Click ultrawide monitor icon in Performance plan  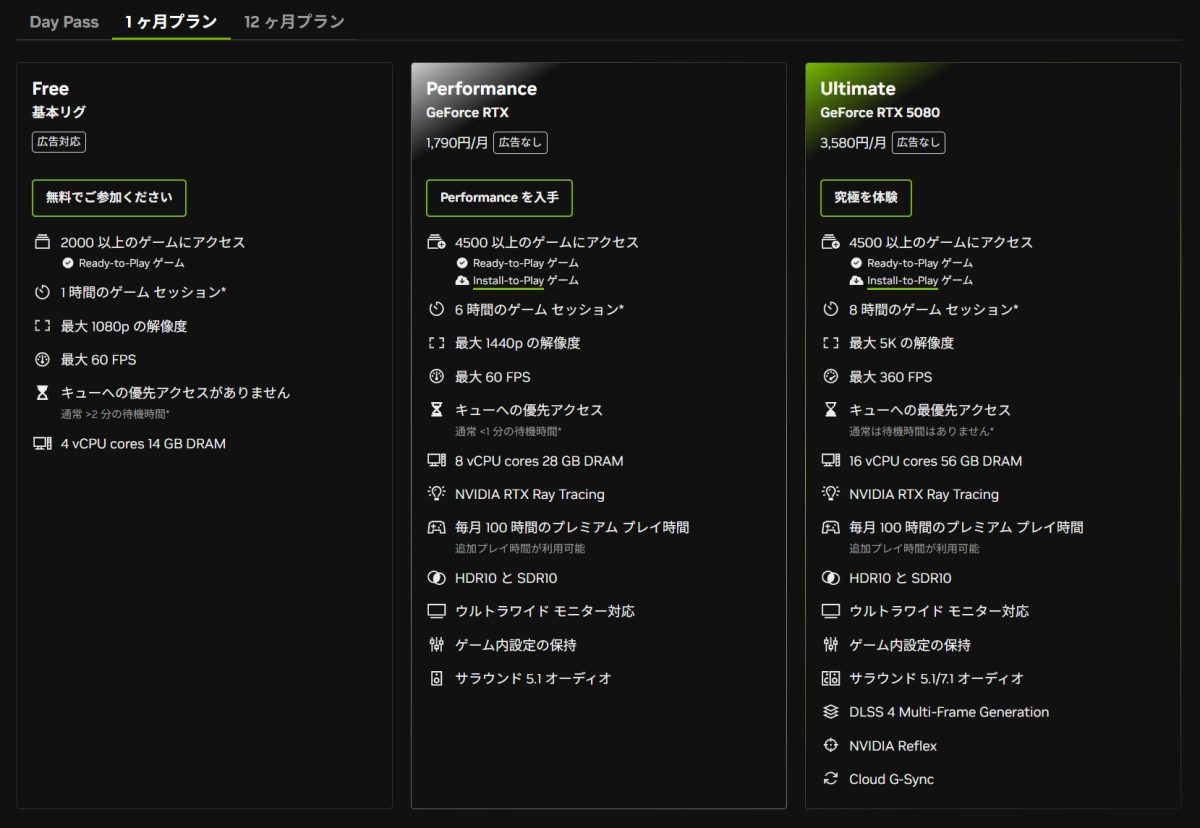pos(436,611)
